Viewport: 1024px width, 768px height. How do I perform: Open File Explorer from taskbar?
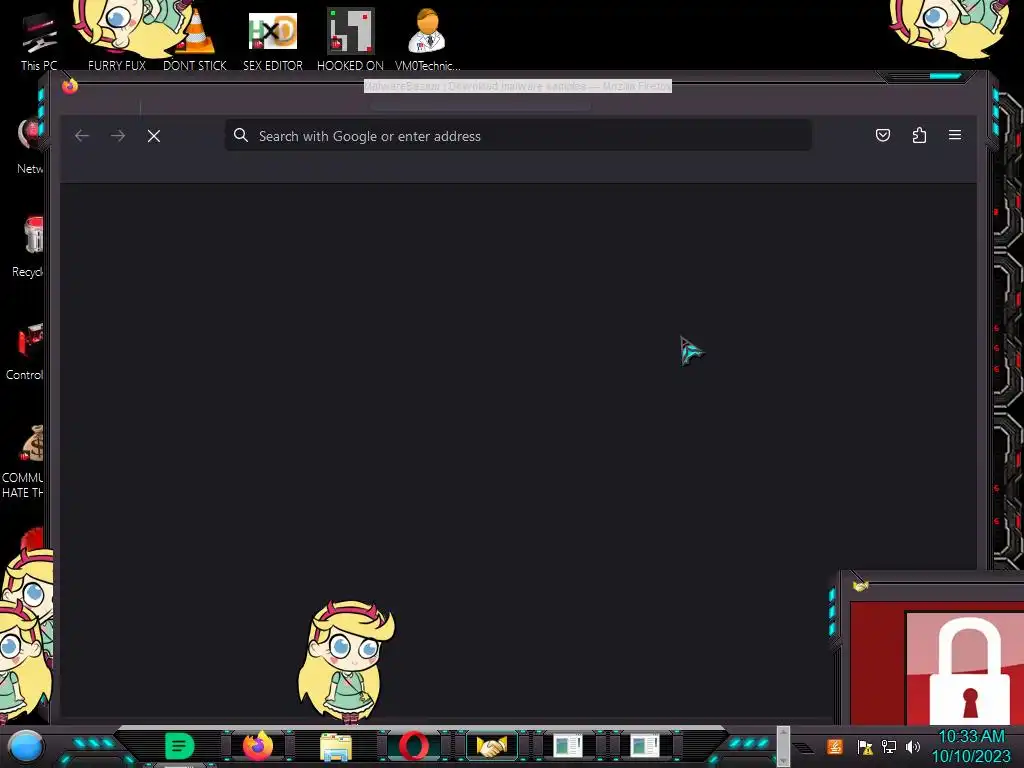(336, 746)
